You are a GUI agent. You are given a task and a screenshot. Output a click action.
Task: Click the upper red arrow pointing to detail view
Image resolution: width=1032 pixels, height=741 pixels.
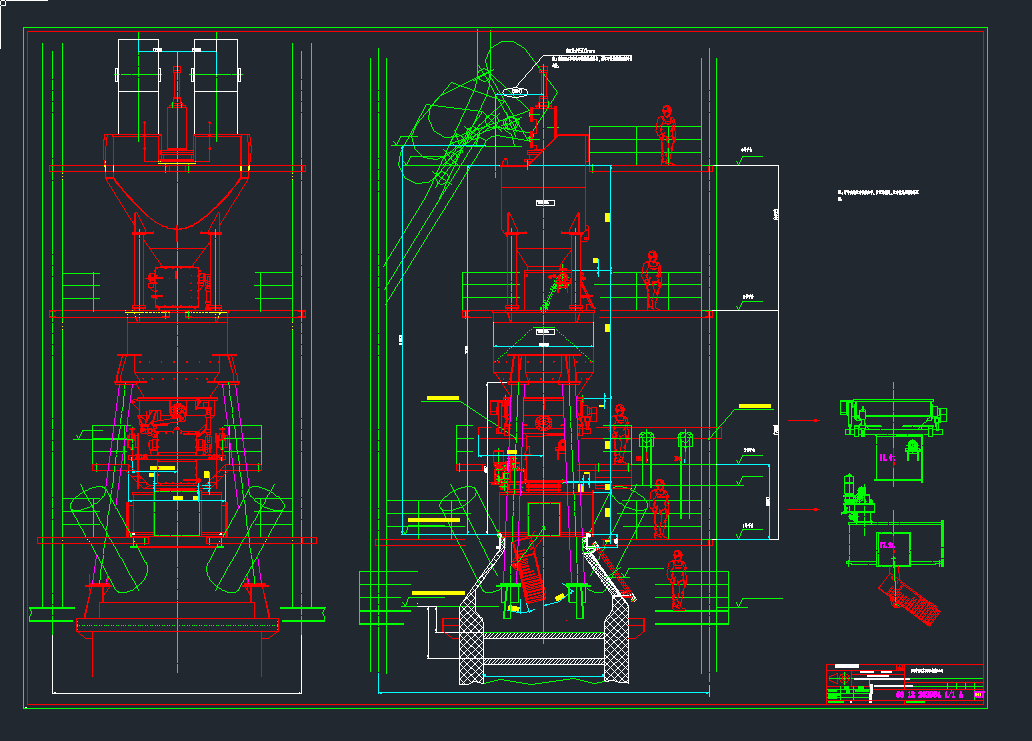tap(803, 421)
